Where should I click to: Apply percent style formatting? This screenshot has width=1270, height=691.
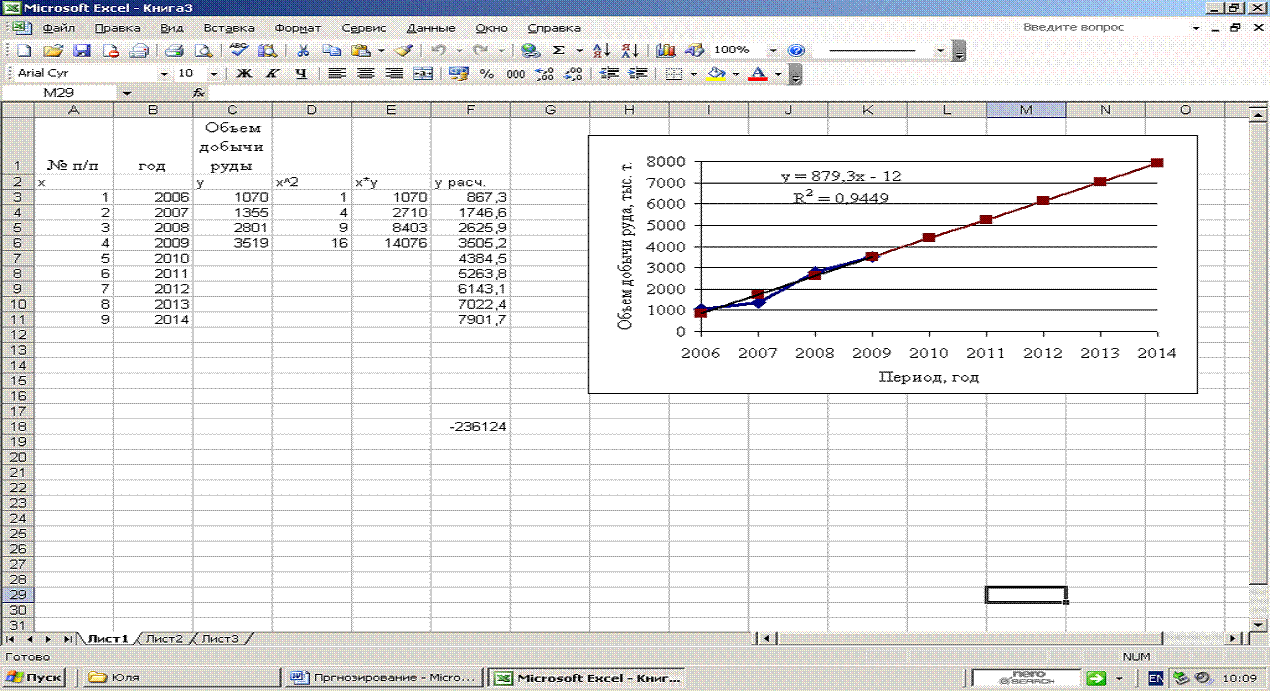pos(487,74)
